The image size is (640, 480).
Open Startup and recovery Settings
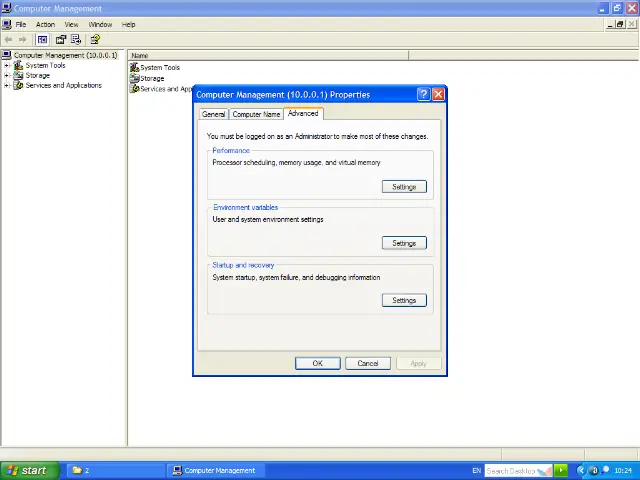(x=404, y=300)
